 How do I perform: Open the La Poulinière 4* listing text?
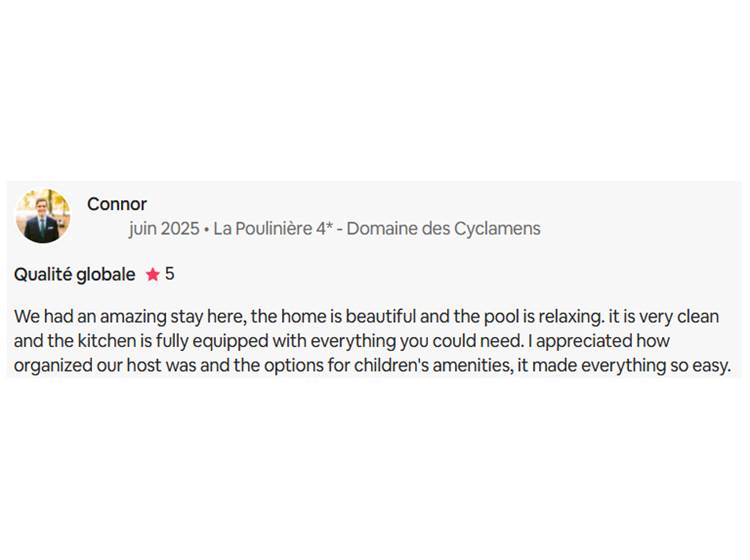click(x=273, y=229)
